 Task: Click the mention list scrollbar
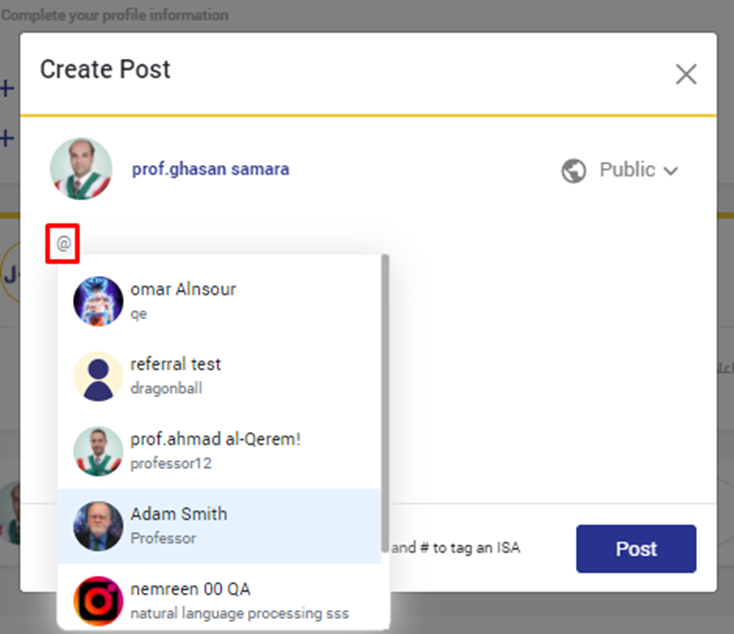[x=385, y=400]
